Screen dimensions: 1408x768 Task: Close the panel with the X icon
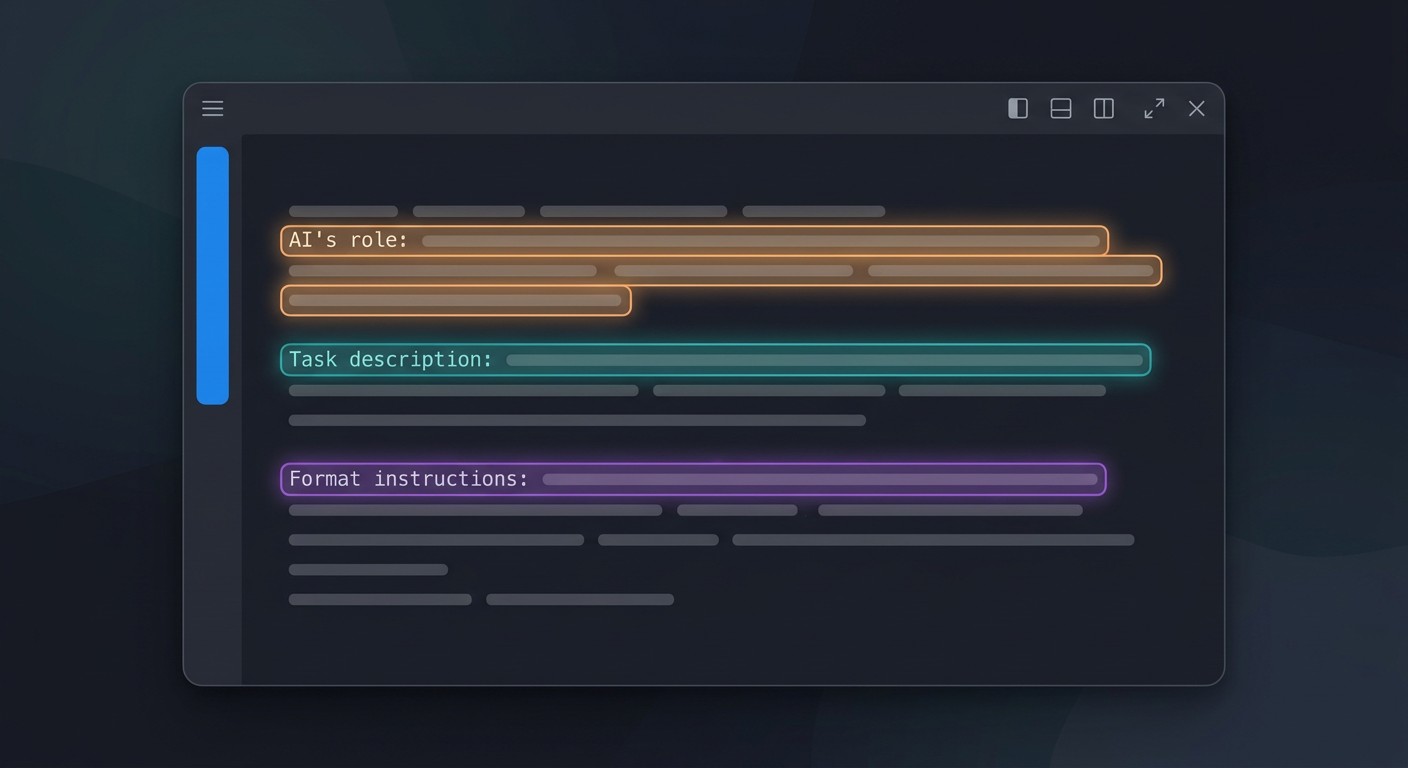pos(1197,109)
